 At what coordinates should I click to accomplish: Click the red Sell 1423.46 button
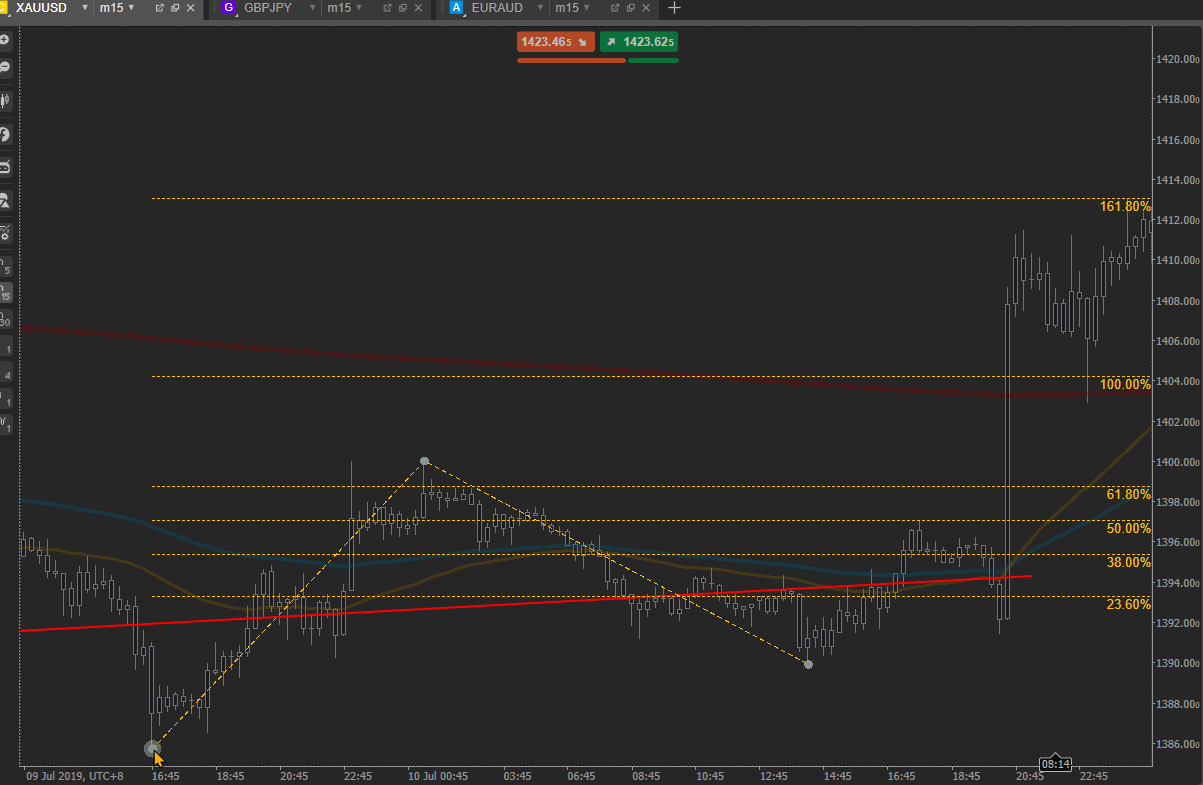coord(556,42)
